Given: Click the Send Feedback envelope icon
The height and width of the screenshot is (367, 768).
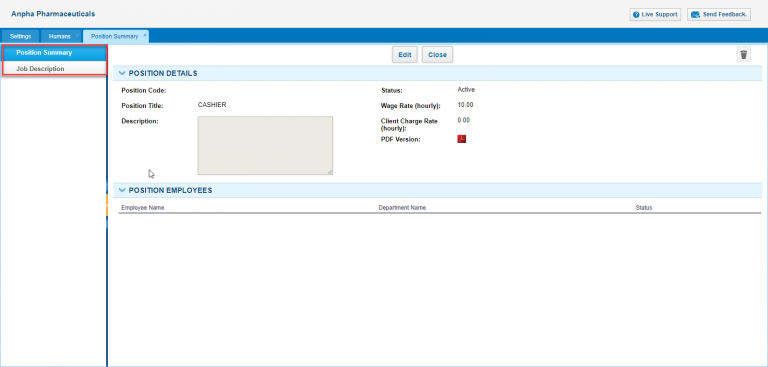Looking at the screenshot, I should tap(695, 15).
